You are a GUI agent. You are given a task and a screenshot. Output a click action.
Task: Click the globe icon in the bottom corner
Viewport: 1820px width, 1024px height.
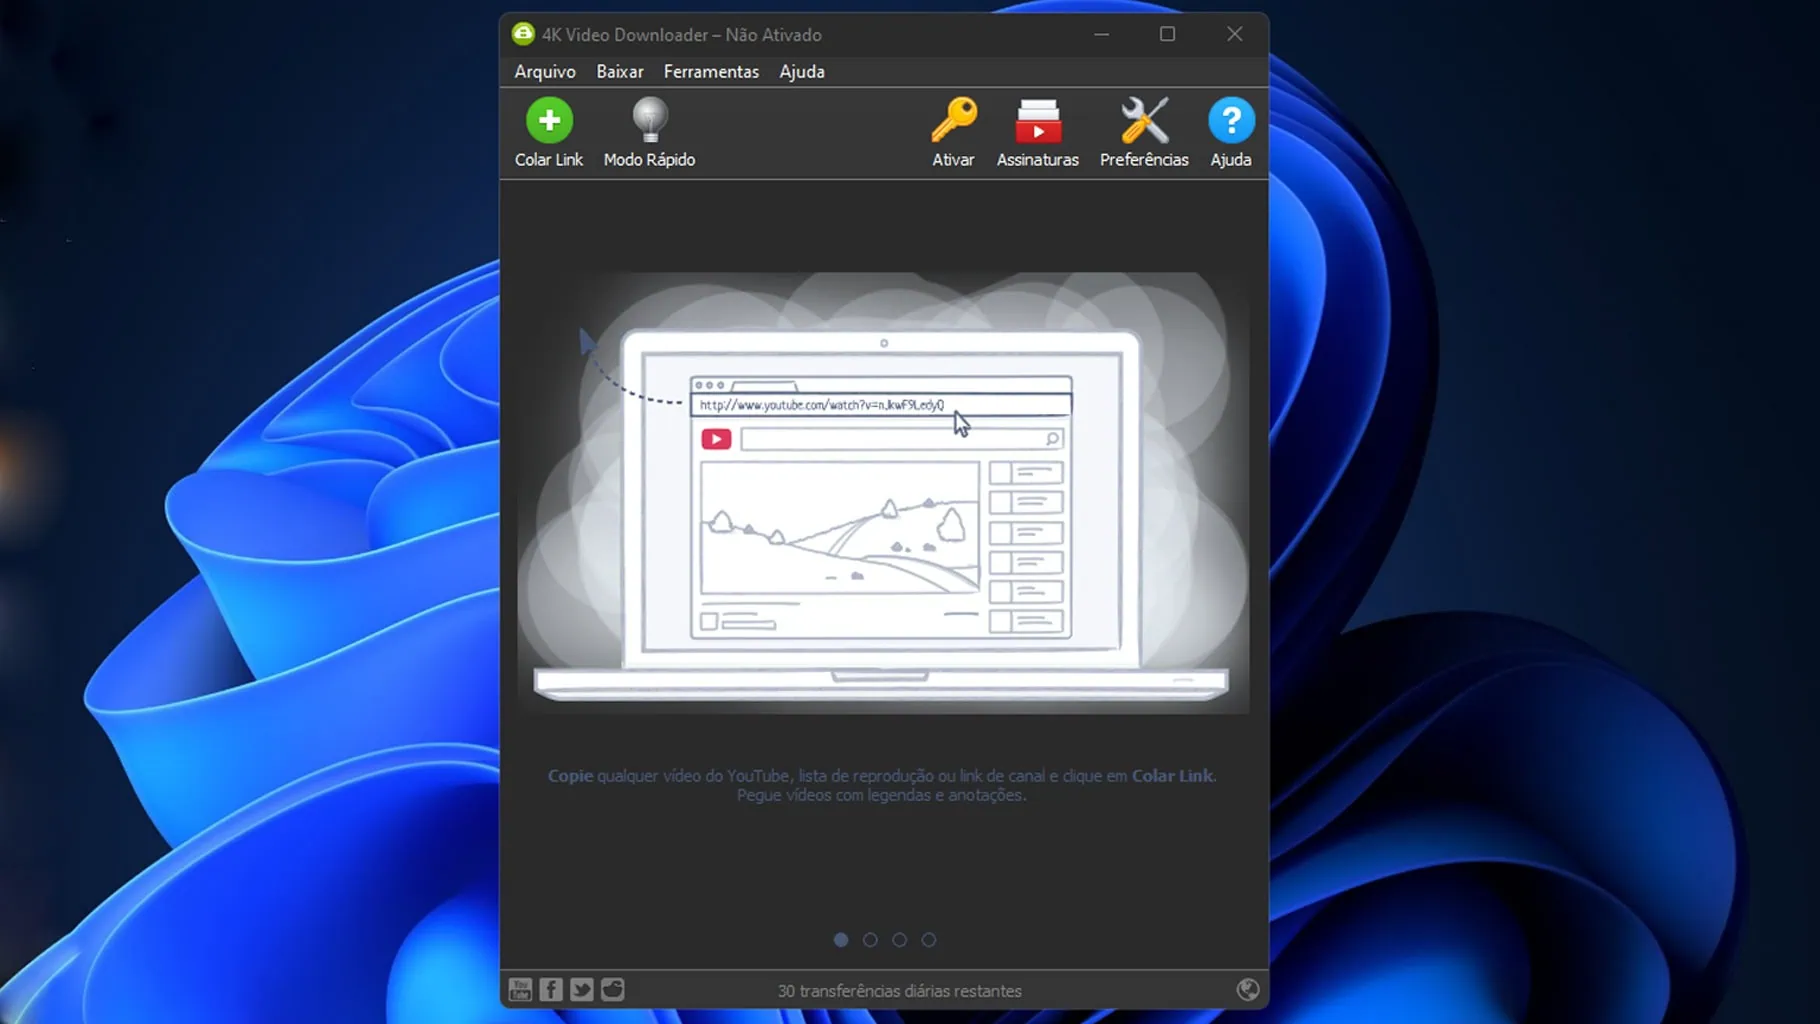1247,990
